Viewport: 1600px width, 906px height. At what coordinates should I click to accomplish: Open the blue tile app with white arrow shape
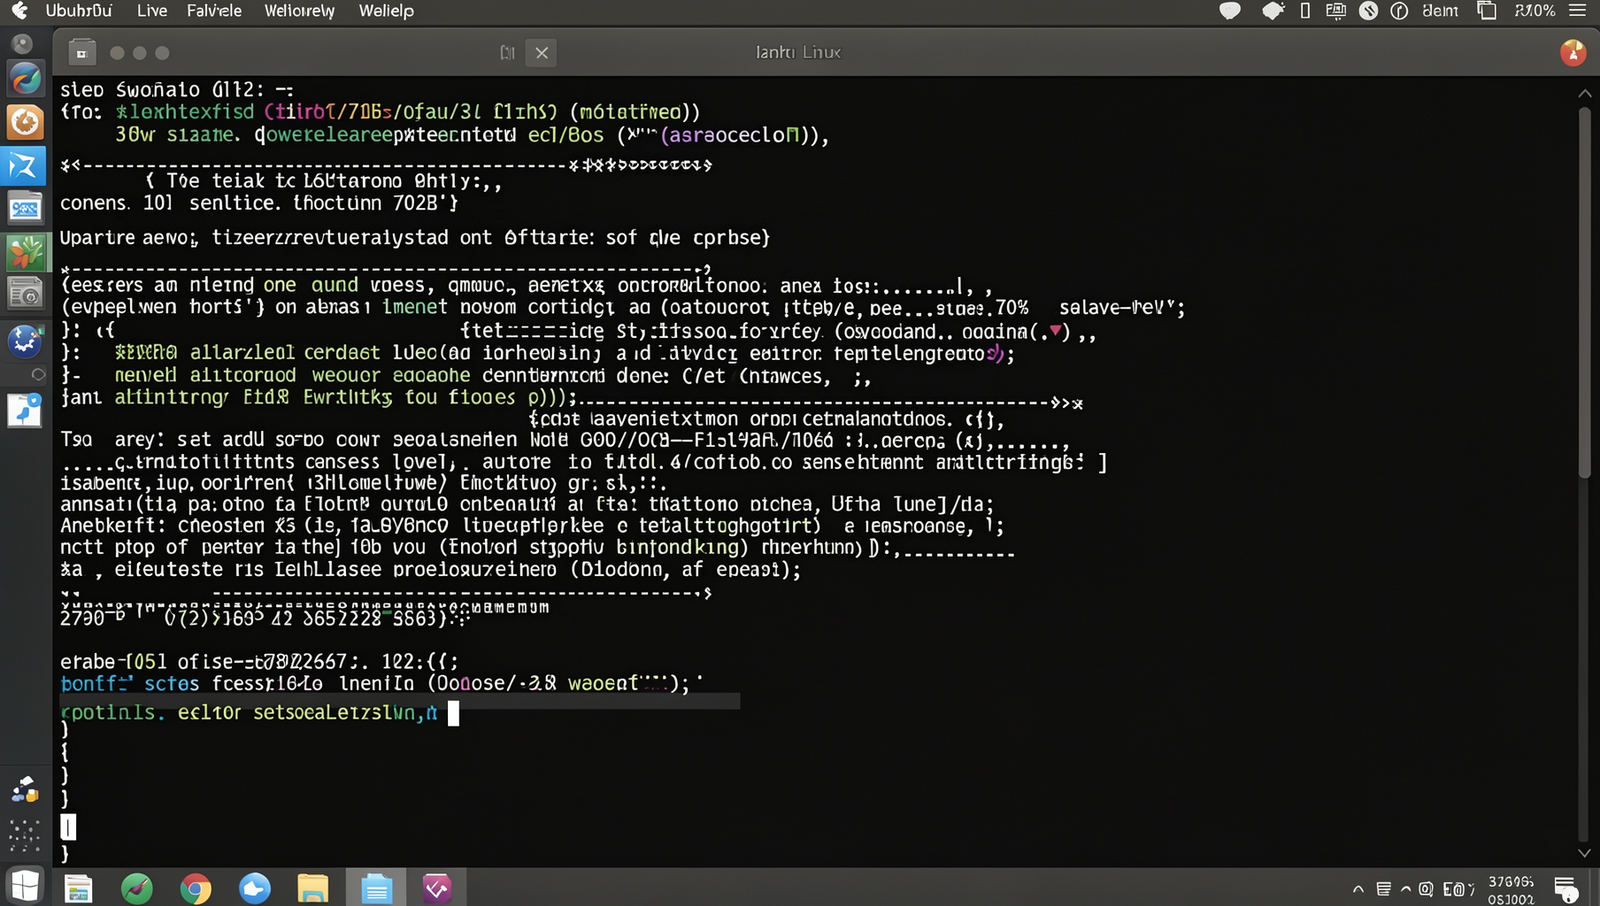click(25, 165)
